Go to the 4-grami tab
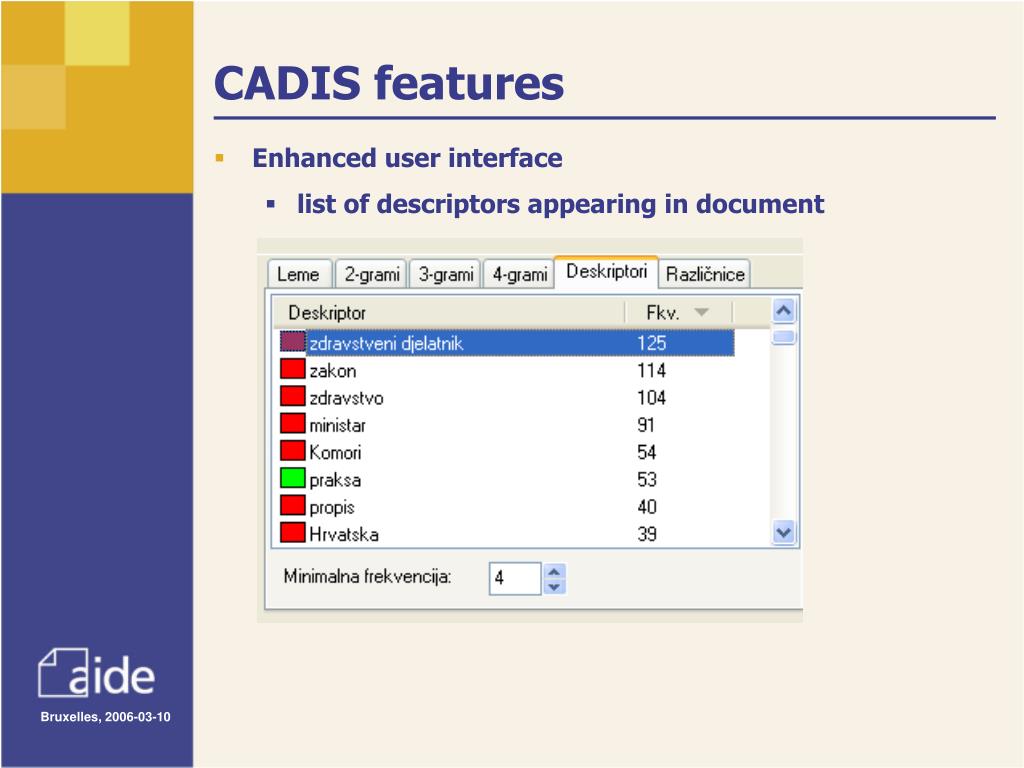1024x768 pixels. click(519, 274)
